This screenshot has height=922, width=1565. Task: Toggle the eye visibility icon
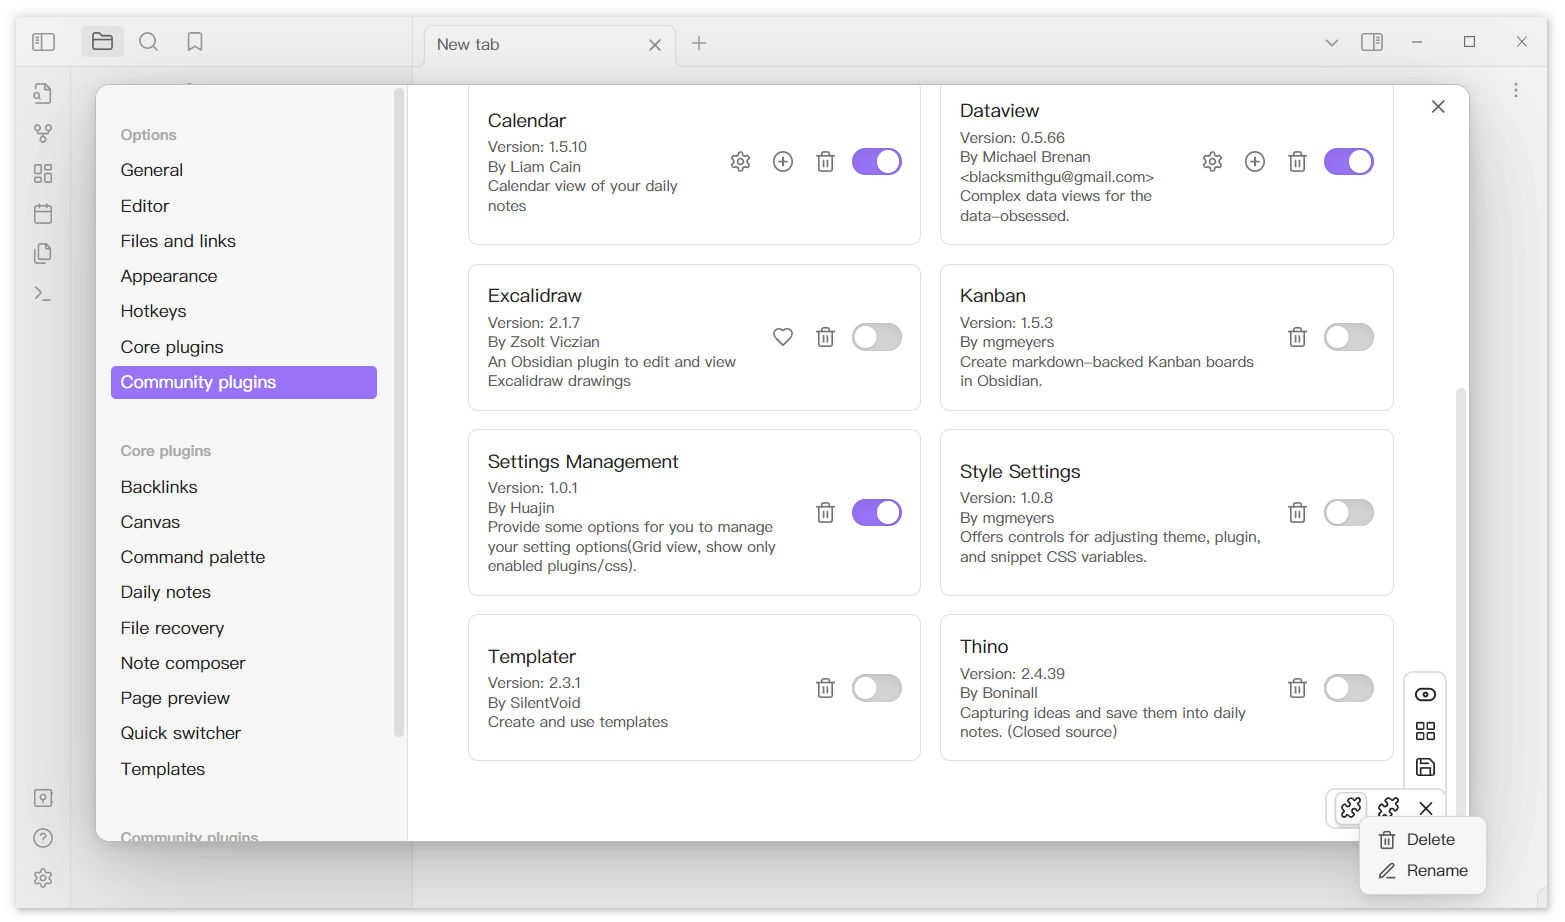tap(1426, 694)
